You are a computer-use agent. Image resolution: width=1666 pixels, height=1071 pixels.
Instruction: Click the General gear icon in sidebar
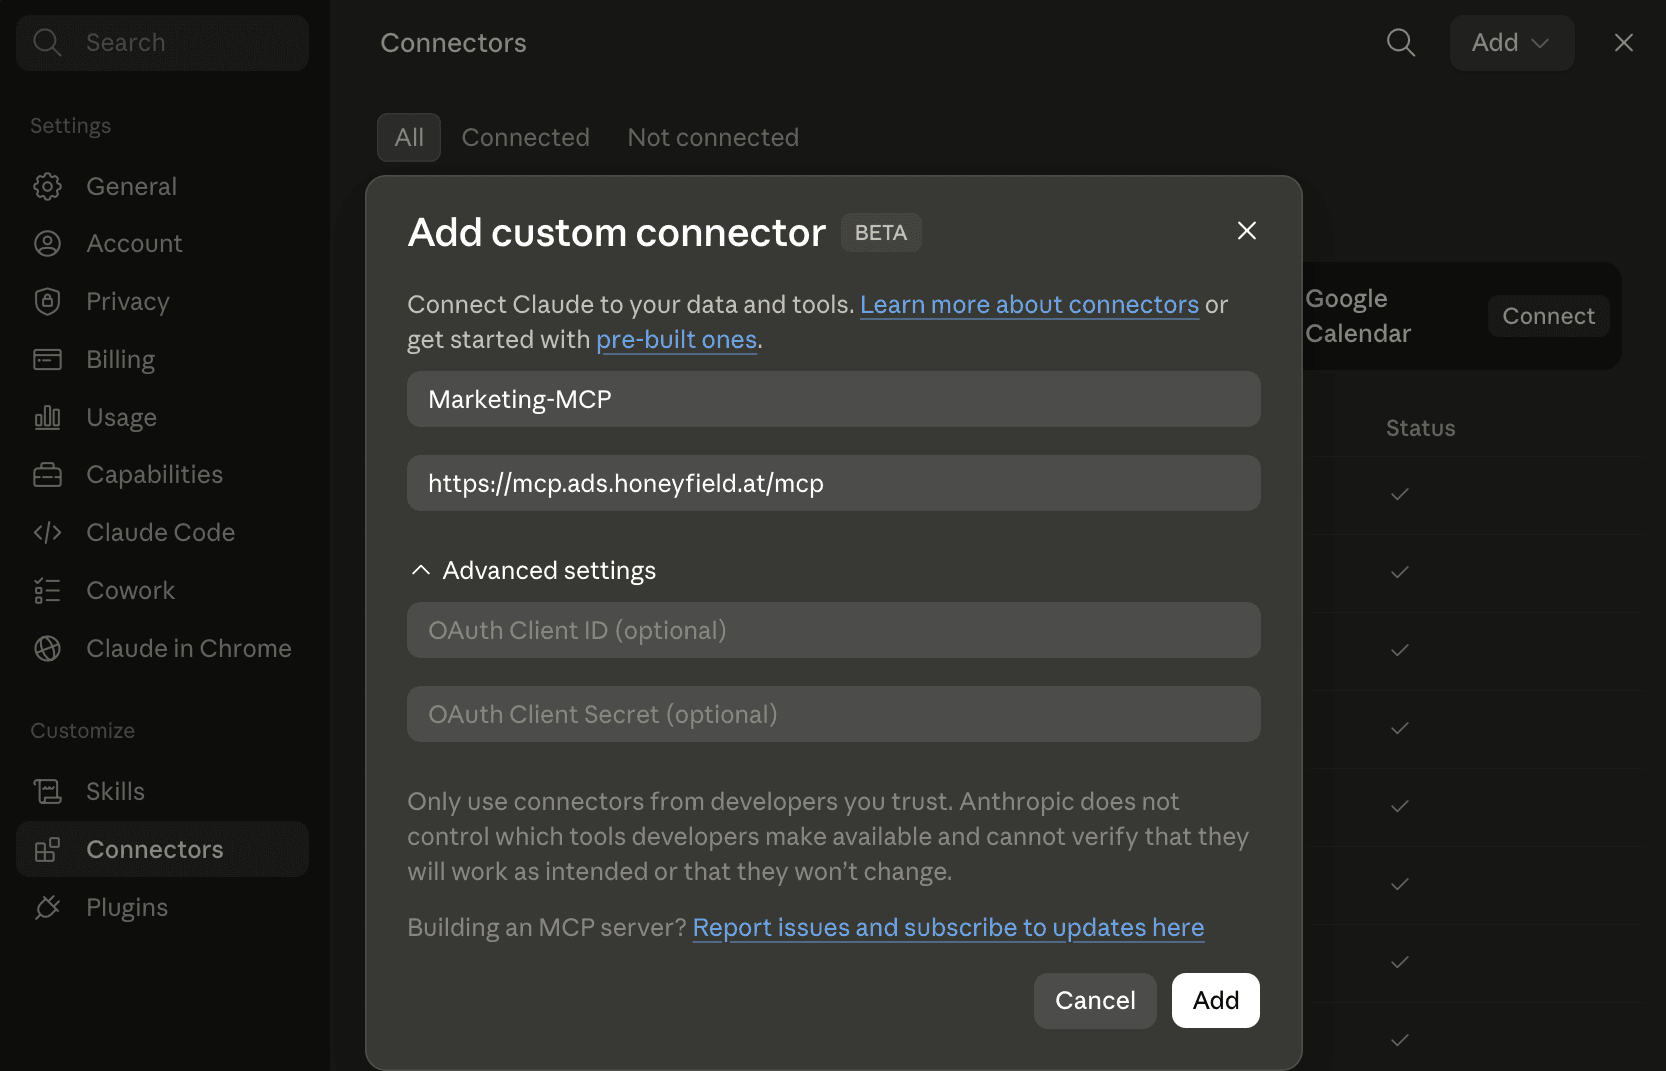point(47,186)
